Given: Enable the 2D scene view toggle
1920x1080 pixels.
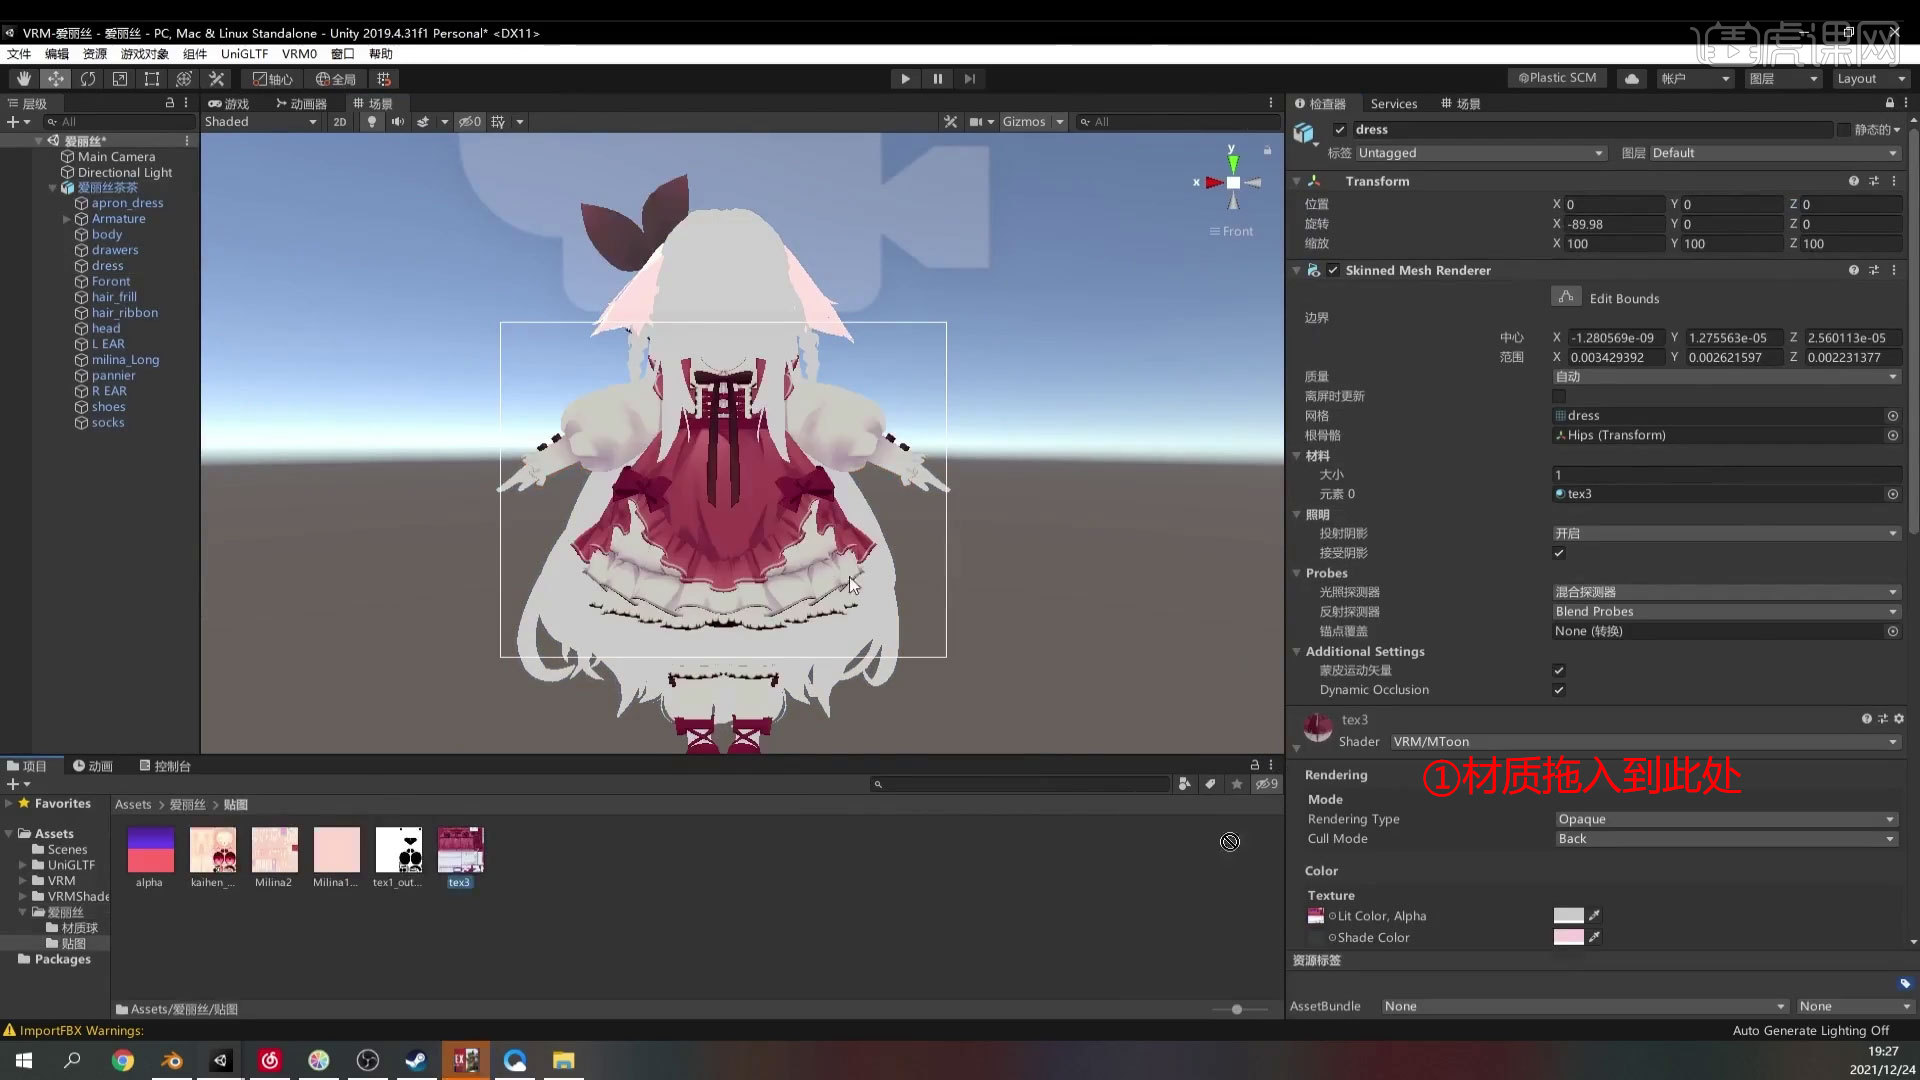Looking at the screenshot, I should click(340, 121).
